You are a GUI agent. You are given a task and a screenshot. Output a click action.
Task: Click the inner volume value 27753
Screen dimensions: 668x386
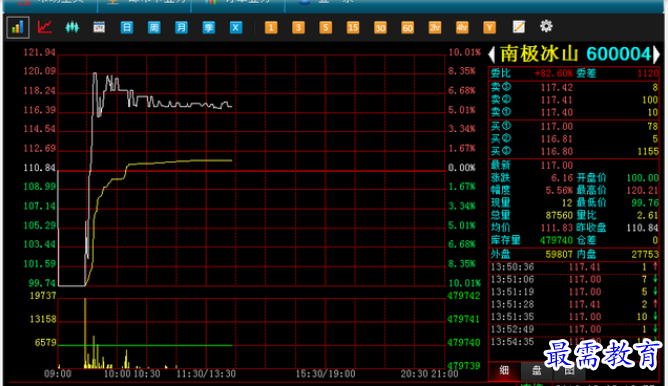[x=645, y=254]
